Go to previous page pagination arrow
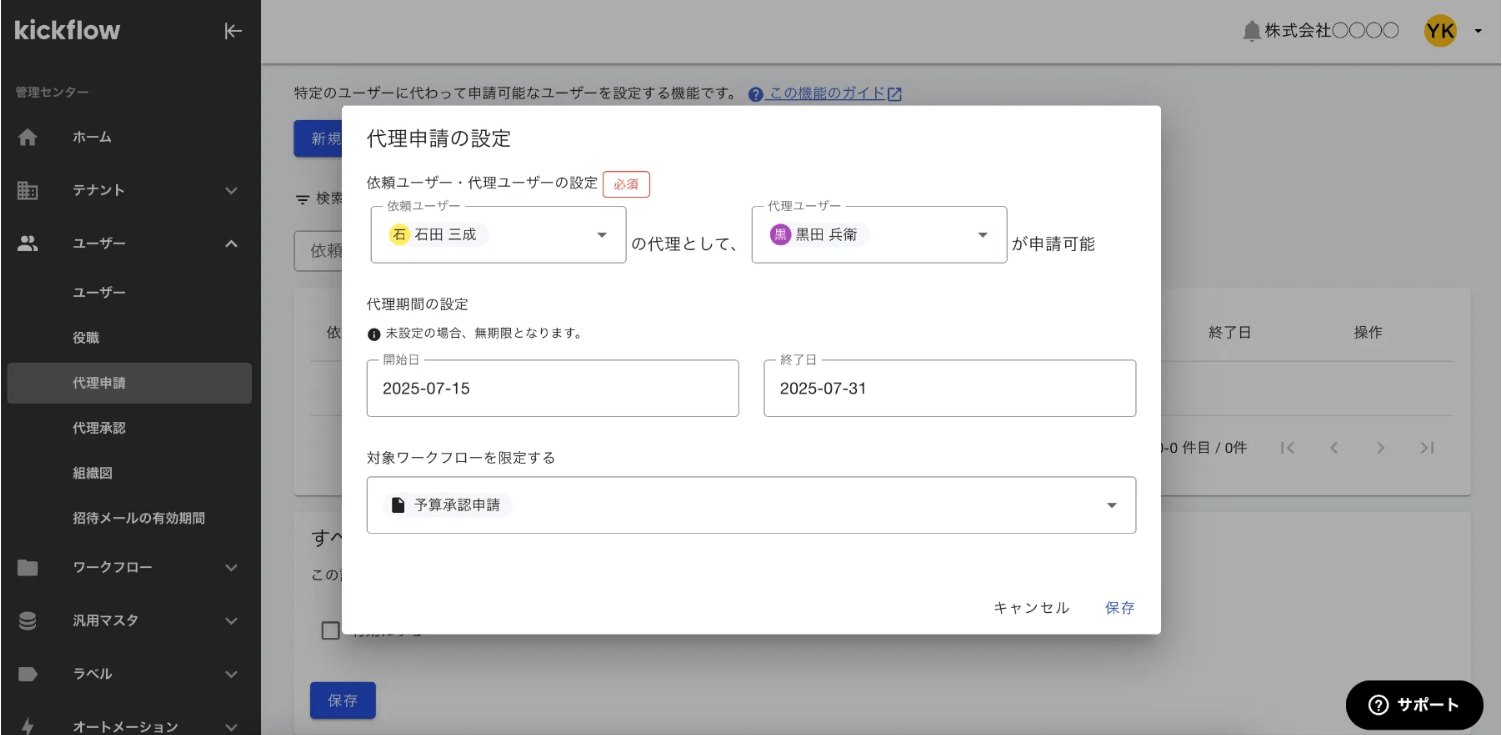The height and width of the screenshot is (735, 1502). (x=1334, y=448)
